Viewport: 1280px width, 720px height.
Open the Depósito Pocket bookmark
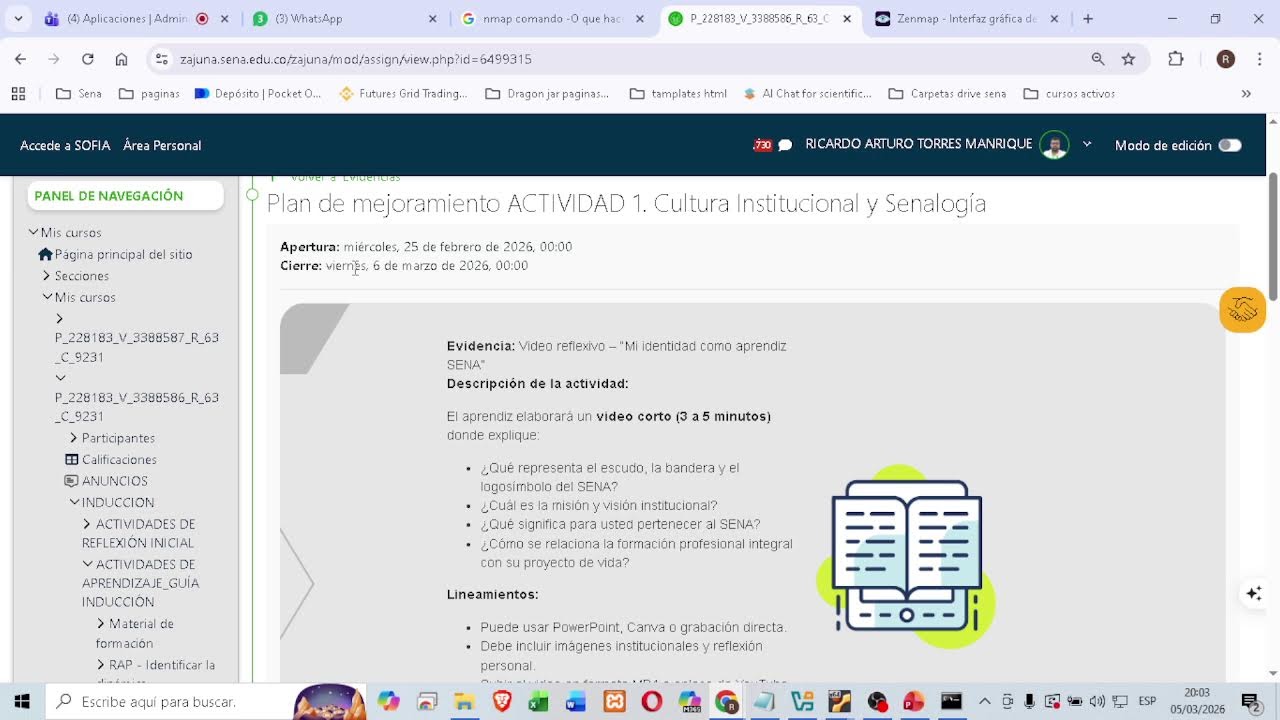click(258, 94)
